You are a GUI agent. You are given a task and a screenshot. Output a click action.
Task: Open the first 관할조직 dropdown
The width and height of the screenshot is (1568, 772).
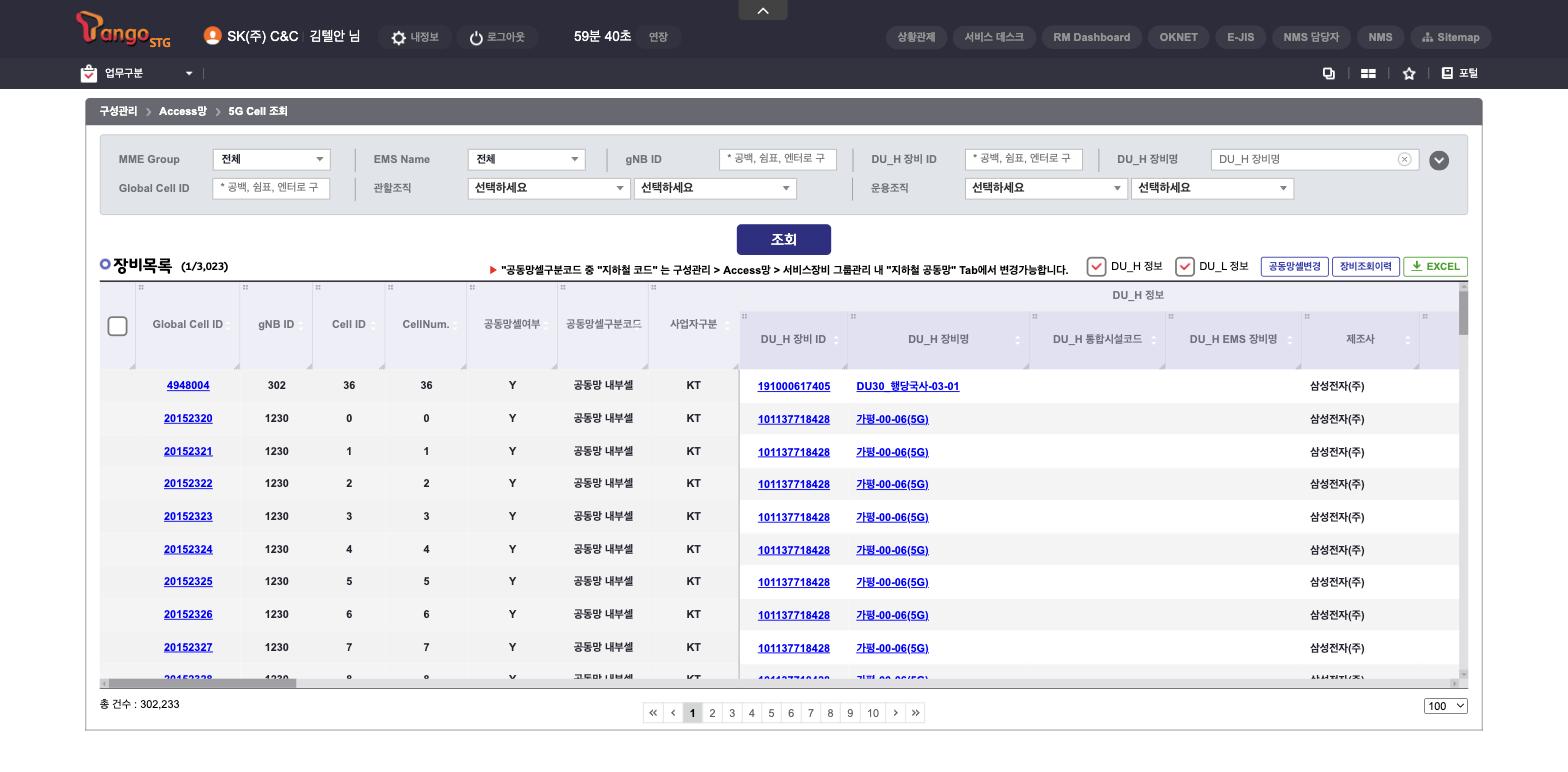point(549,188)
